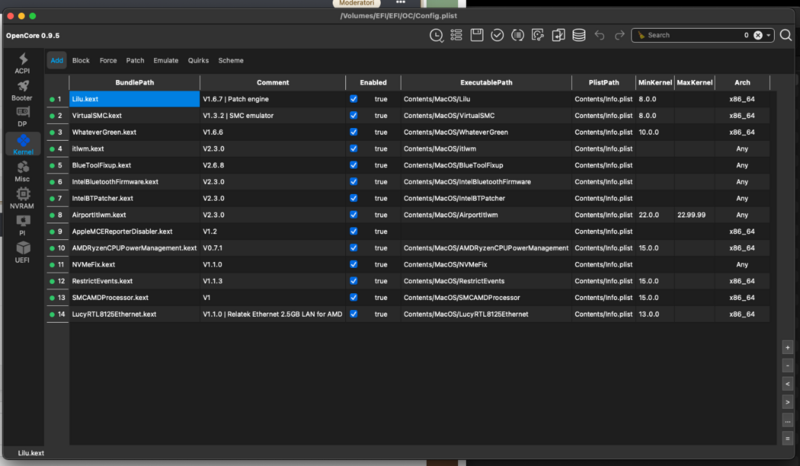
Task: Click the '>' move button beside table
Action: click(x=787, y=402)
